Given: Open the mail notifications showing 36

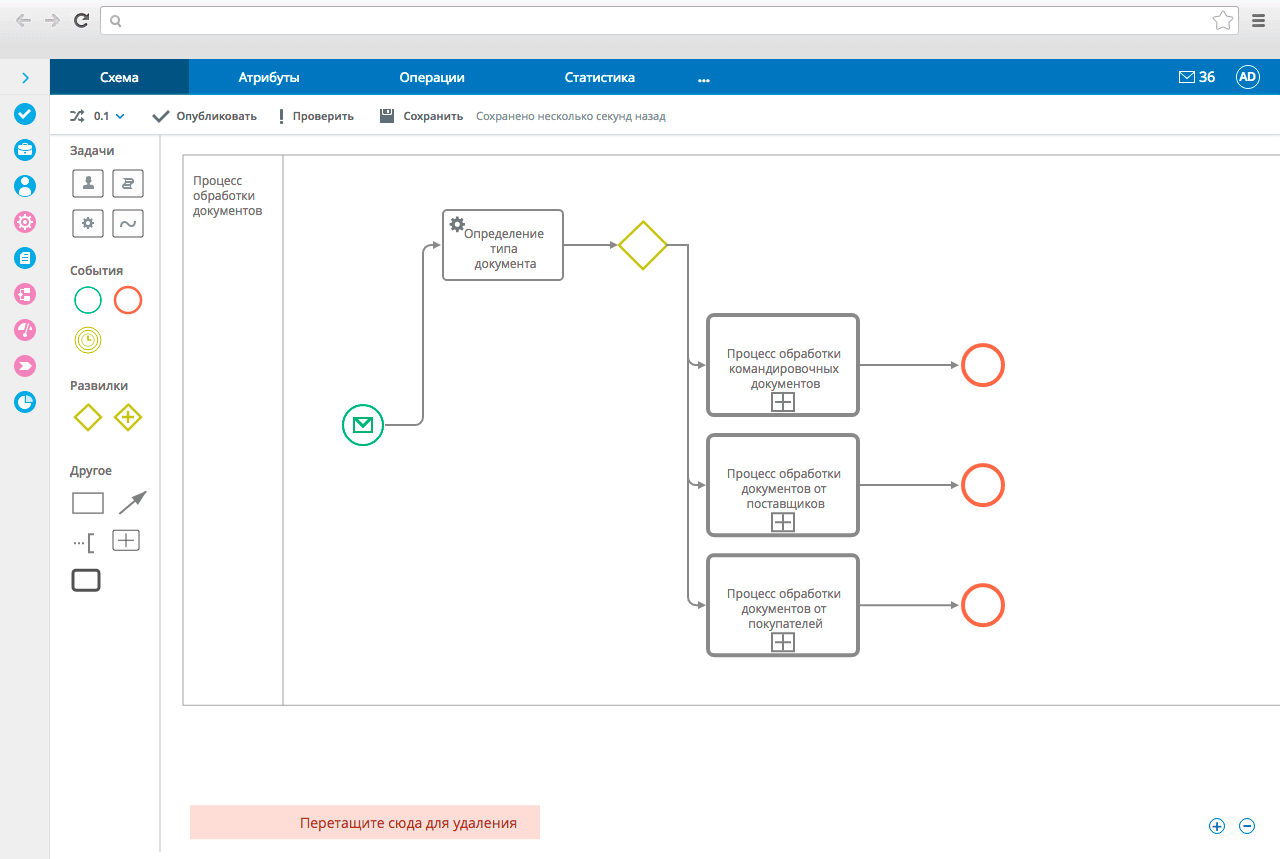Looking at the screenshot, I should point(1197,77).
